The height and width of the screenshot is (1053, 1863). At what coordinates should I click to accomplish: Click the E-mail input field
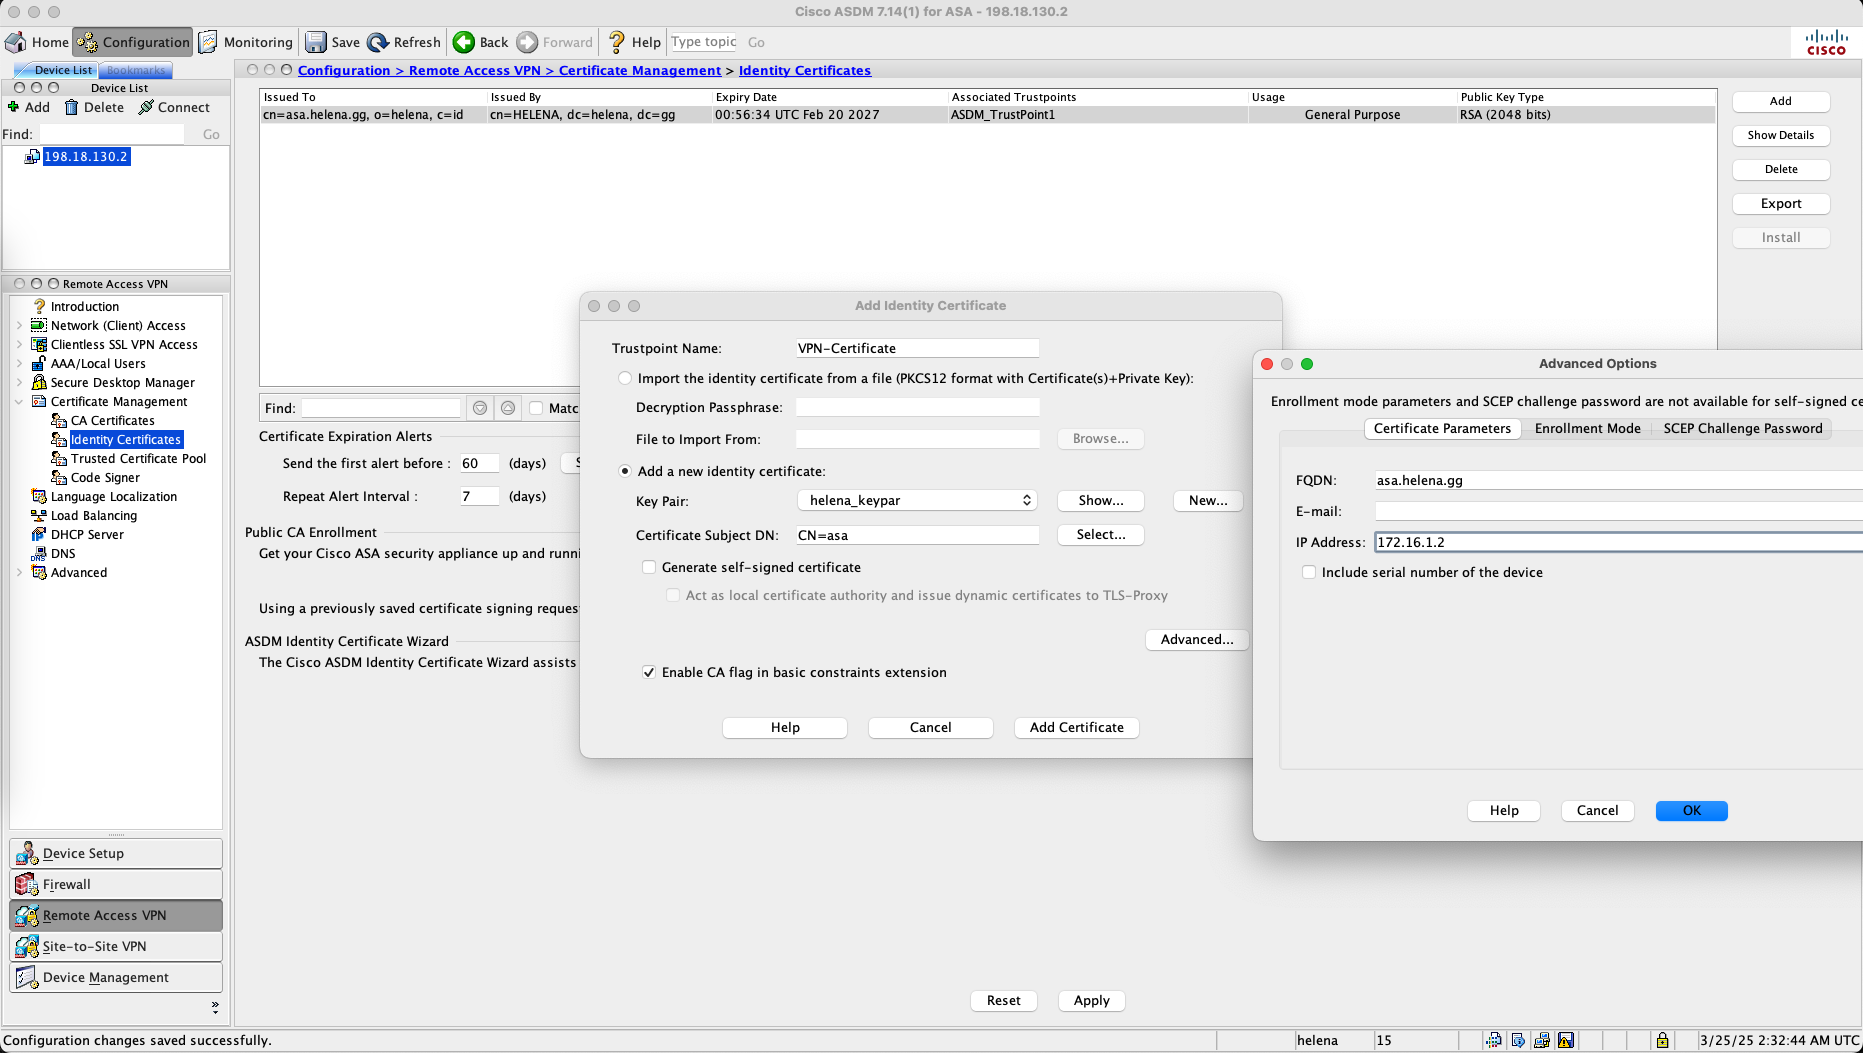[x=1617, y=511]
